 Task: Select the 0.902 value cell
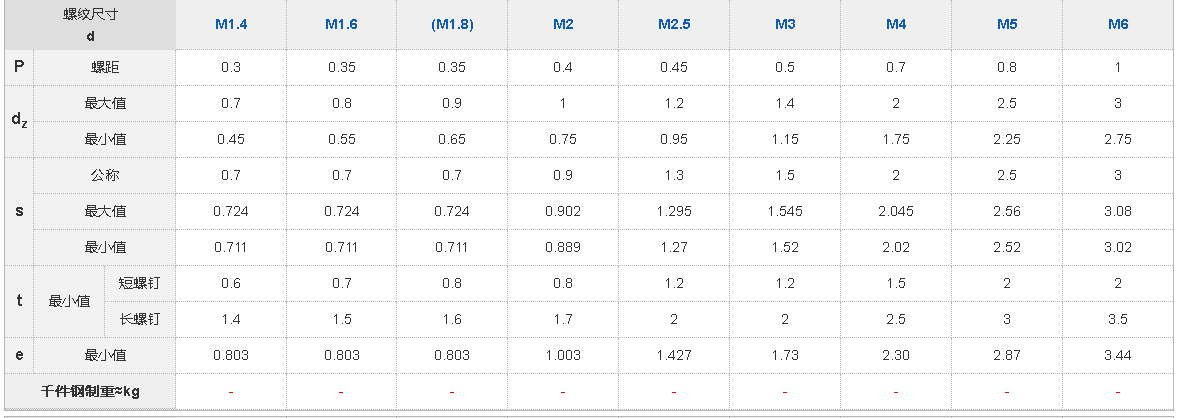[x=563, y=211]
